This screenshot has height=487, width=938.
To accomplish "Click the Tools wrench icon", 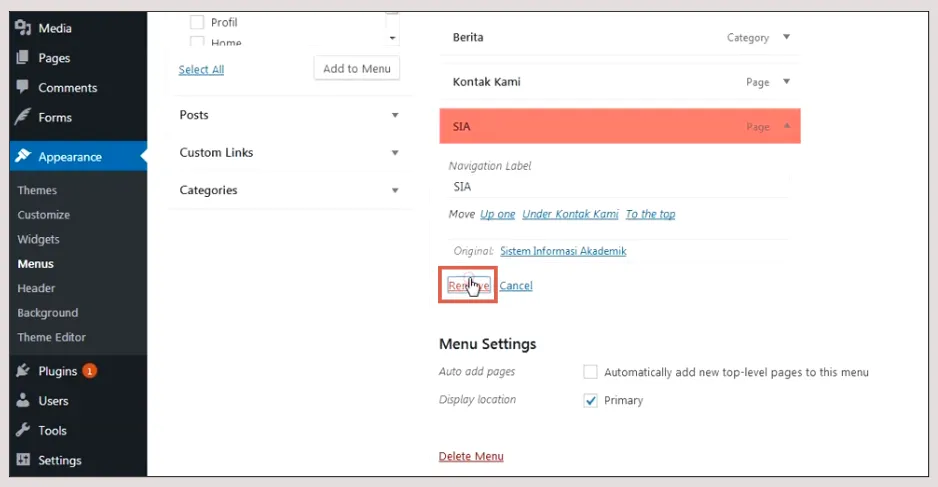I will [23, 430].
